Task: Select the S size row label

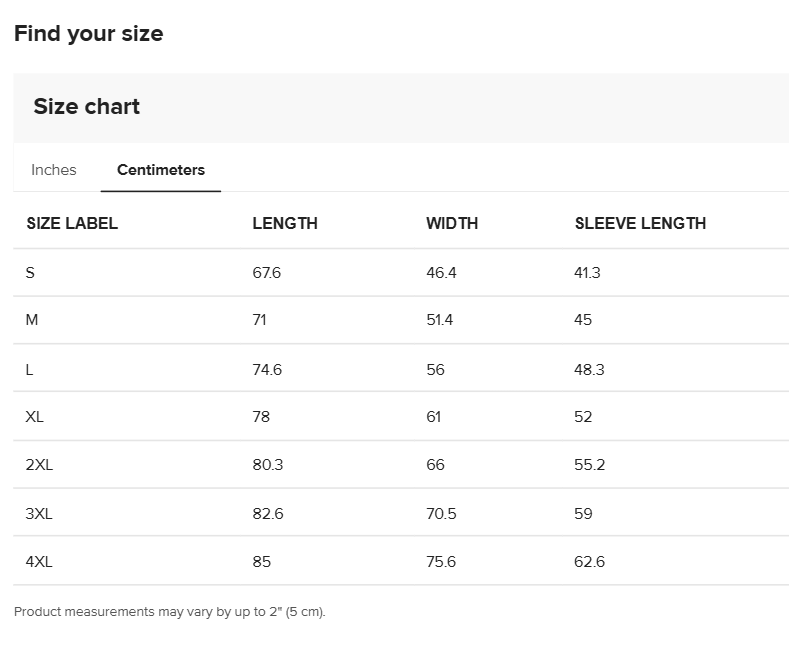Action: point(30,273)
